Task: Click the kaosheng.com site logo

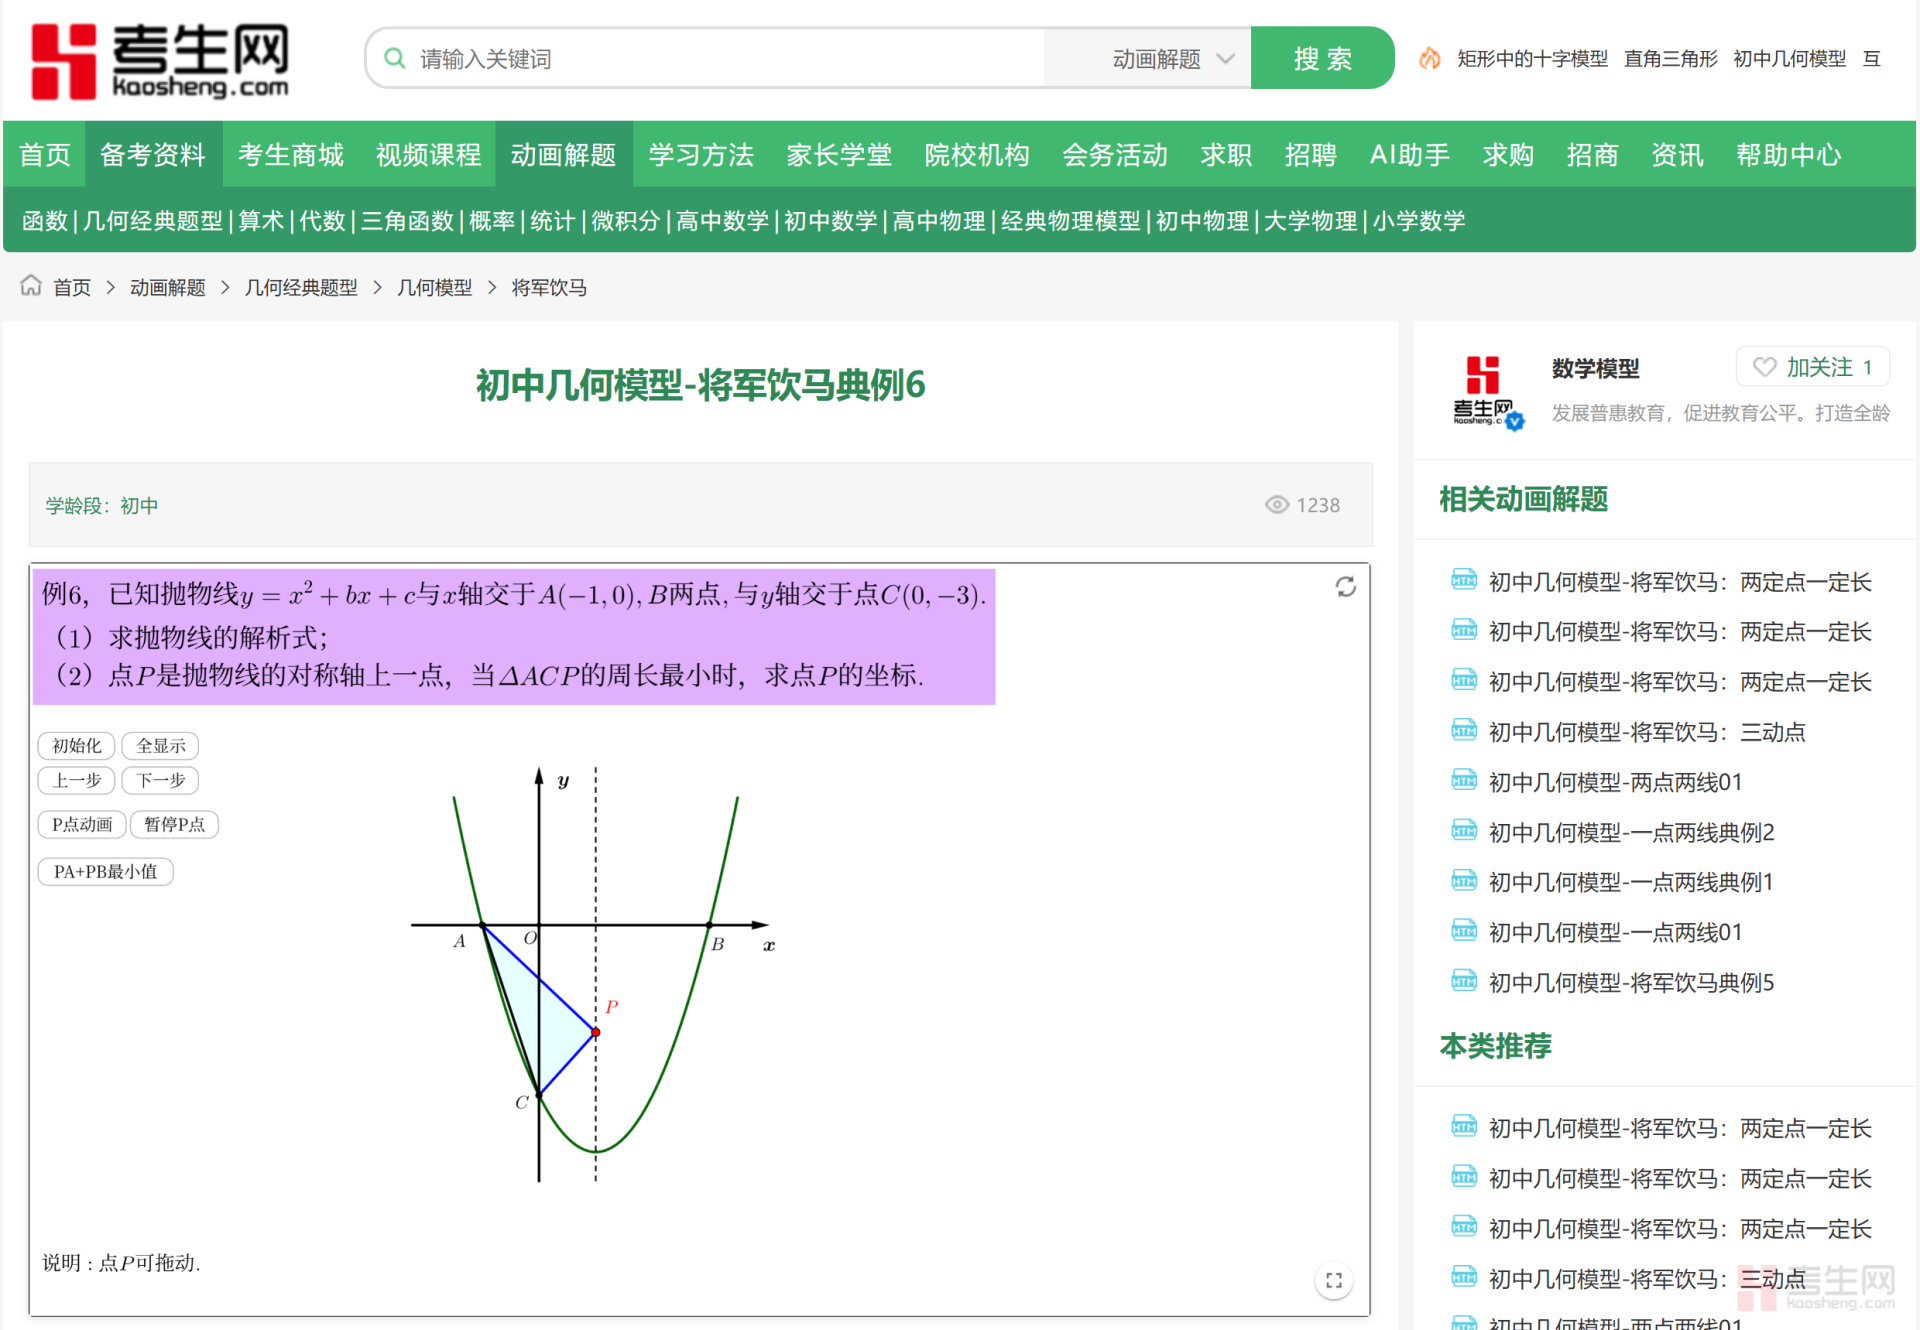Action: click(160, 60)
